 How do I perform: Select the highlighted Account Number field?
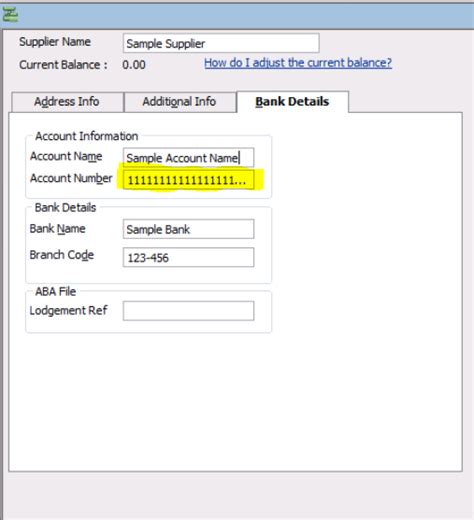point(188,180)
